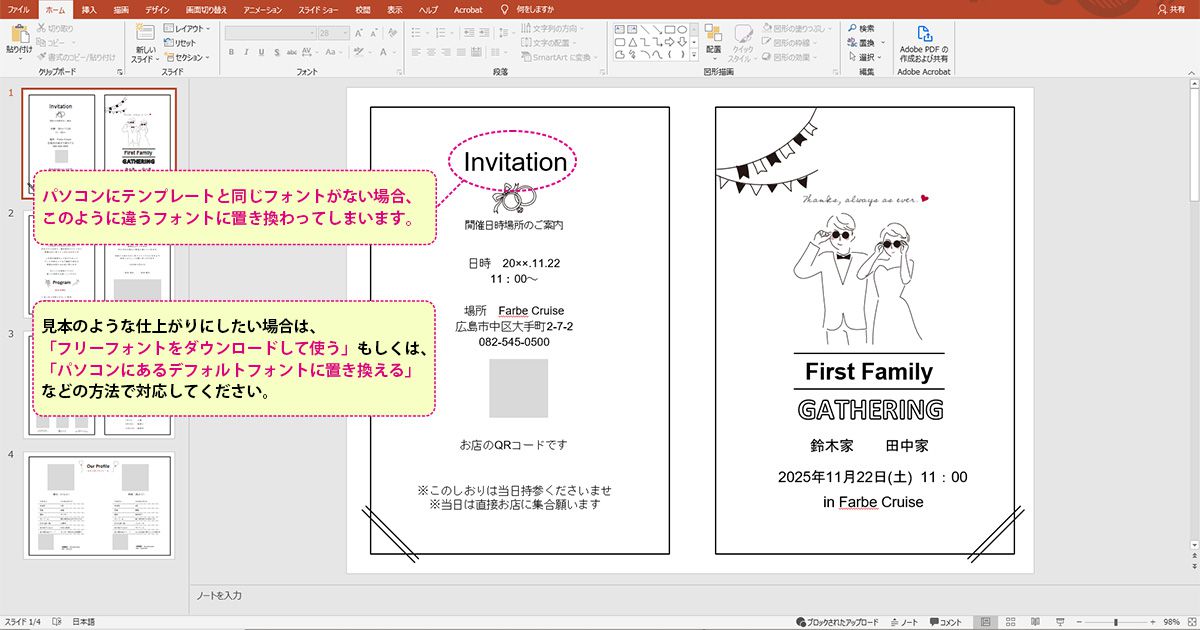Fit slide to current window icon

pyautogui.click(x=1190, y=622)
